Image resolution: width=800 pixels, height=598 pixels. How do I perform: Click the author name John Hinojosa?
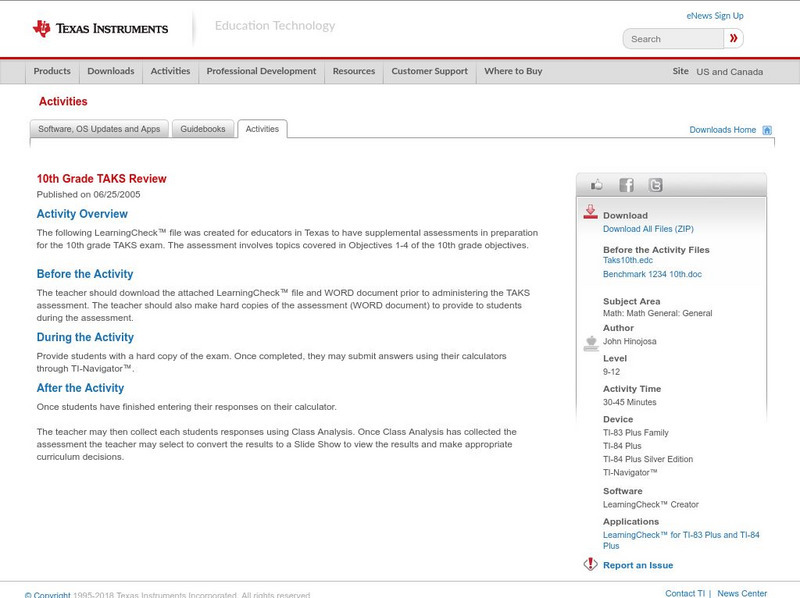[x=630, y=341]
